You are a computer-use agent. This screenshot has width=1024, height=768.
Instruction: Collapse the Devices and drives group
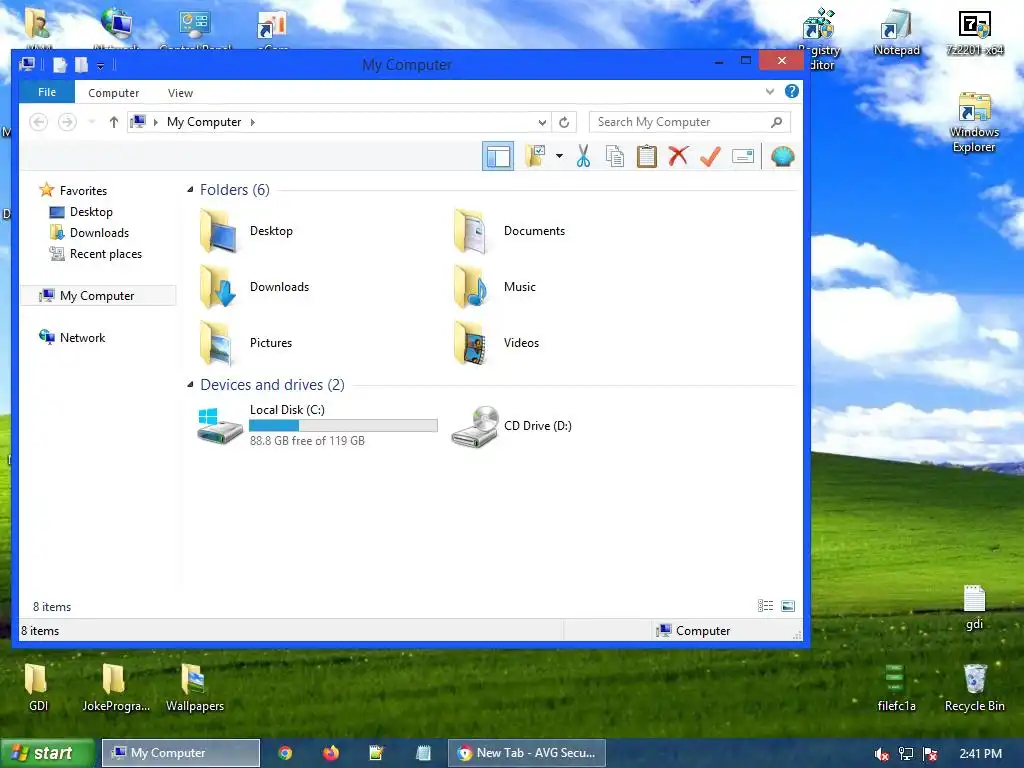point(190,385)
